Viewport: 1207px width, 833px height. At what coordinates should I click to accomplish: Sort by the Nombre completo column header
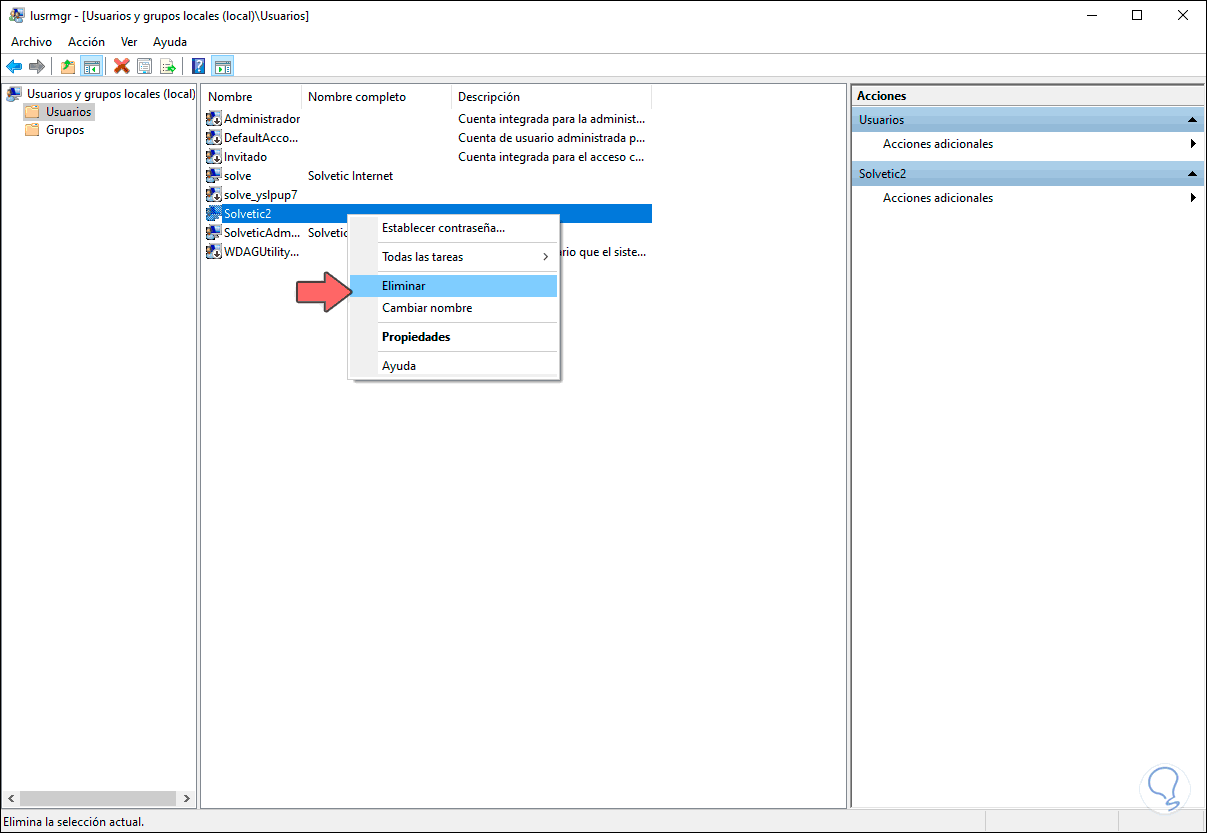pos(376,97)
